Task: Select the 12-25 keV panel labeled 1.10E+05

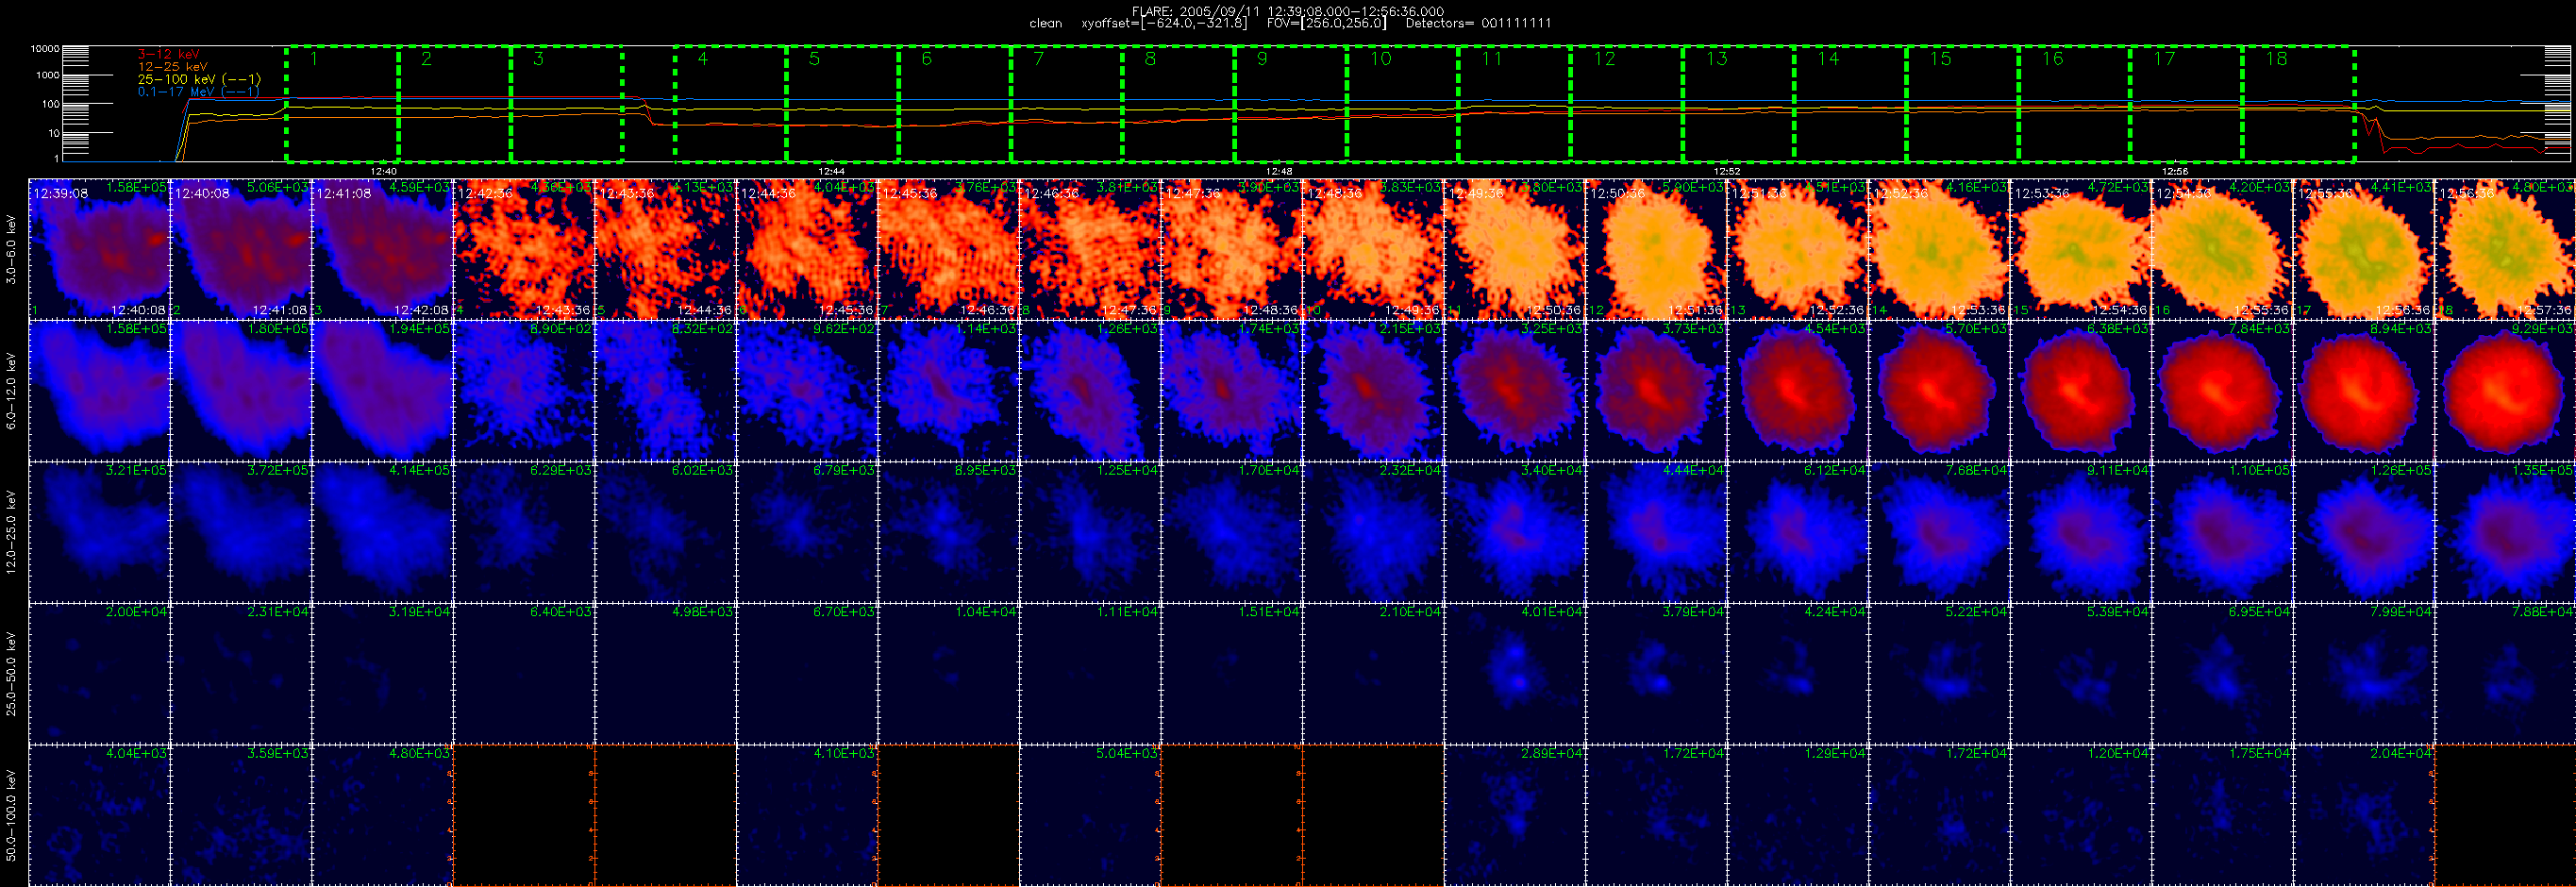Action: [2222, 532]
